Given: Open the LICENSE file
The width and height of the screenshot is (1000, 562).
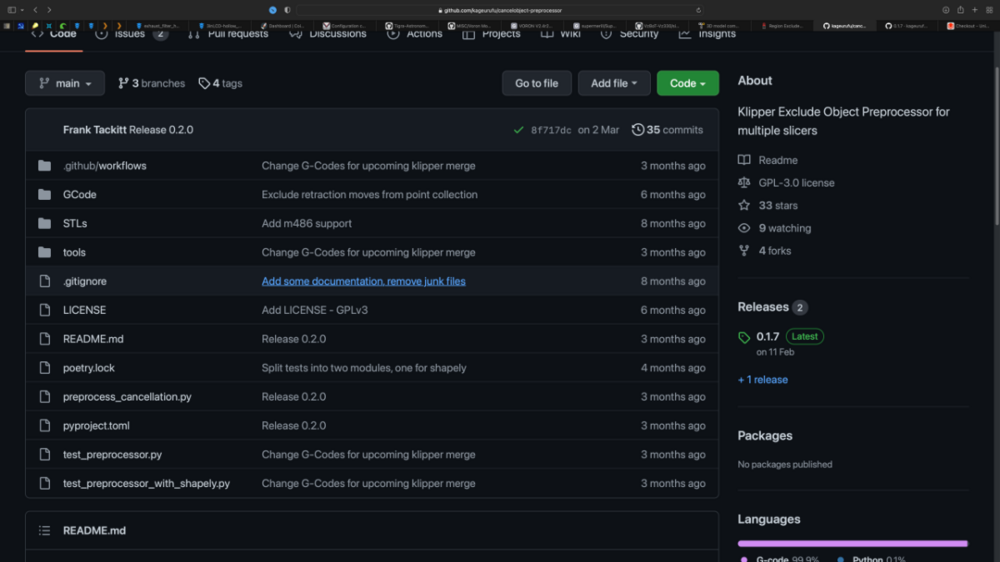Looking at the screenshot, I should (x=84, y=309).
